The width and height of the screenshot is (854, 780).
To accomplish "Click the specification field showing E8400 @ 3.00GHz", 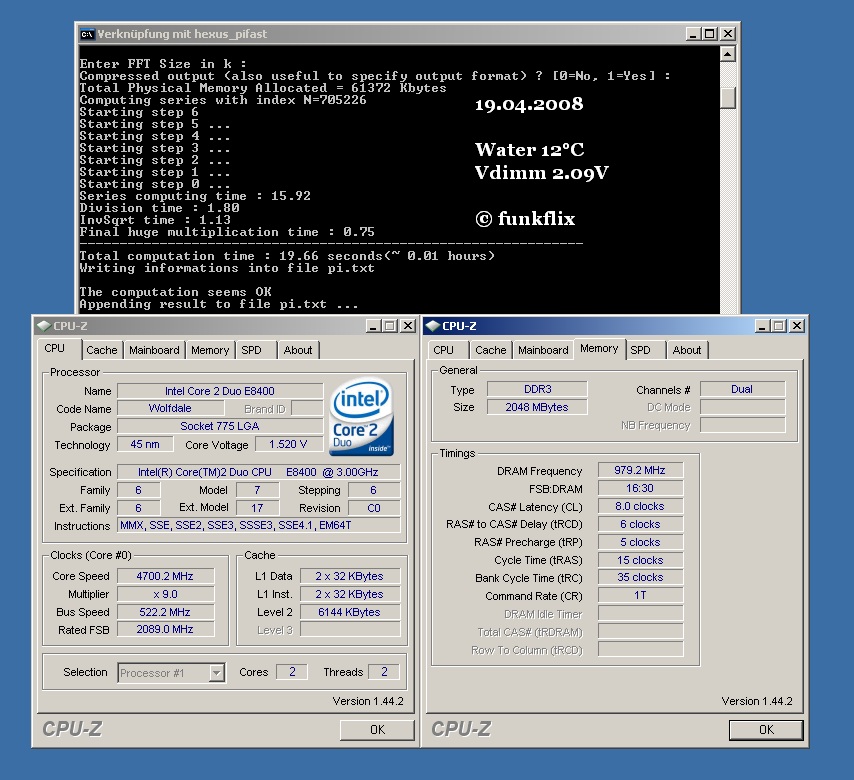I will tap(259, 472).
